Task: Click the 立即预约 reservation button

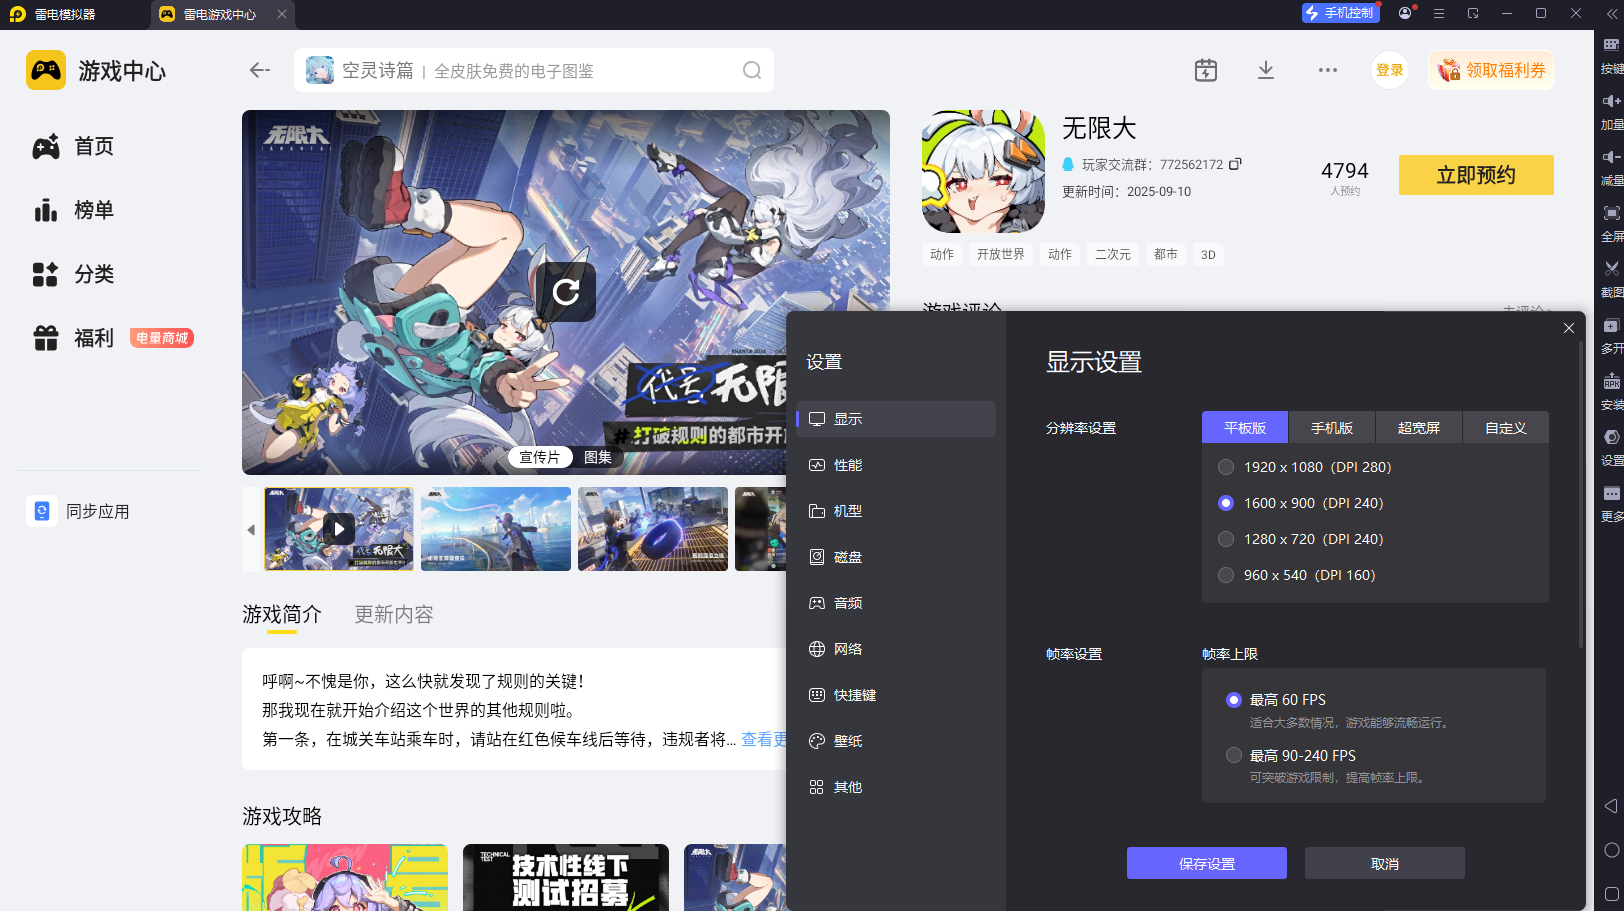Action: click(1475, 175)
